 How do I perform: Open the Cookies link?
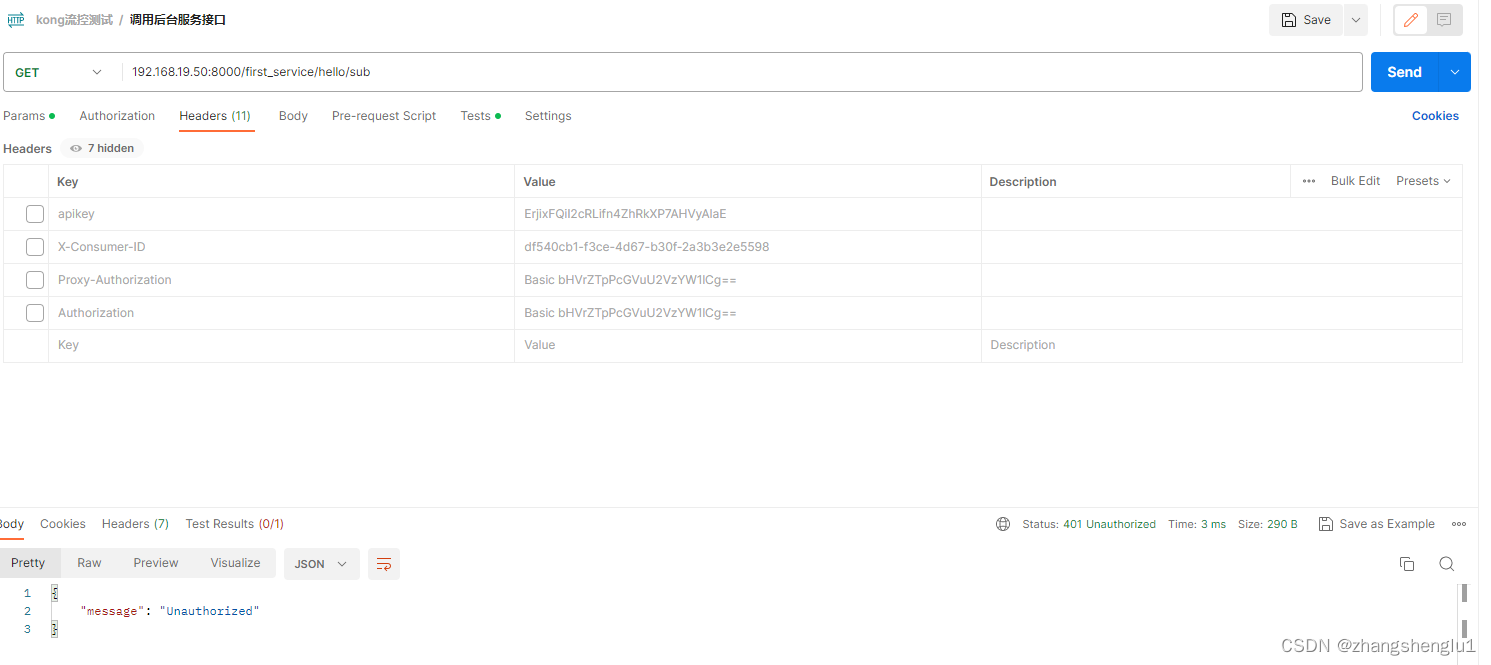(1435, 115)
